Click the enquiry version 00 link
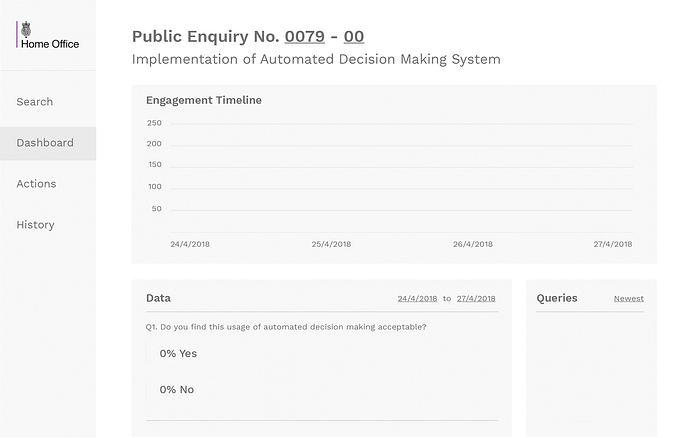Screen dimensions: 700x438 pos(354,37)
